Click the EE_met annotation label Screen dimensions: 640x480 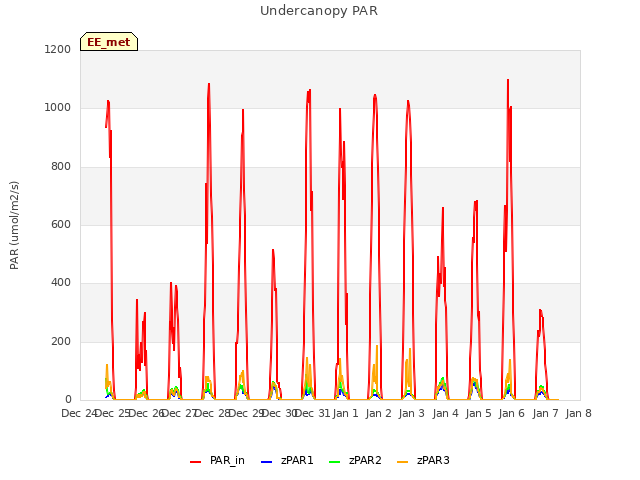[x=109, y=42]
